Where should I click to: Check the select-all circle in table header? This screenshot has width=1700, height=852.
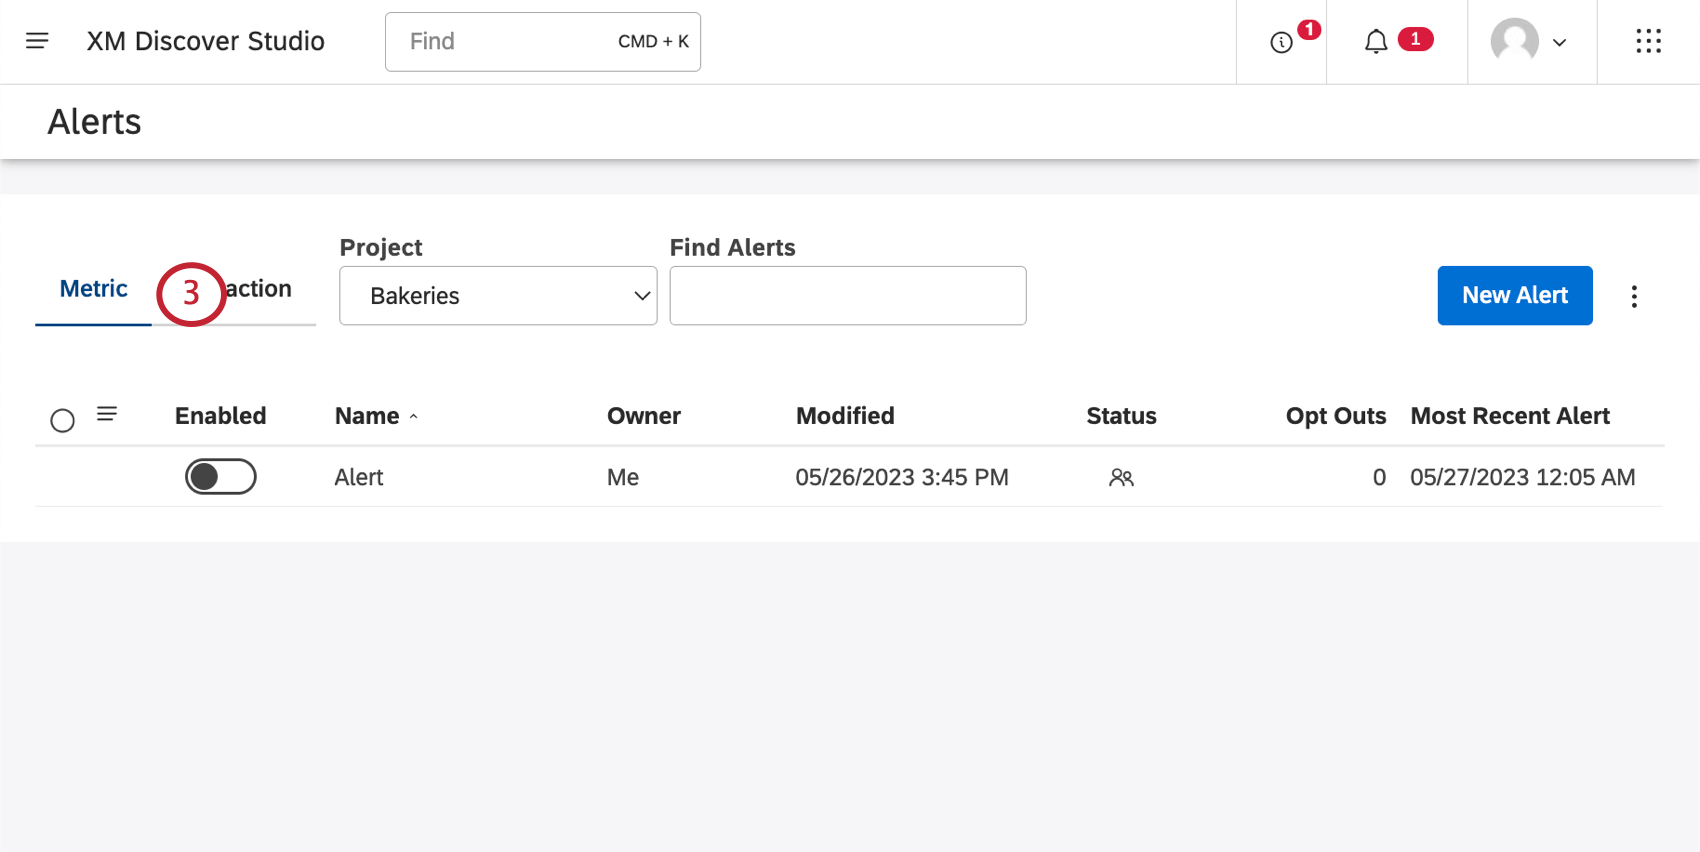pyautogui.click(x=62, y=421)
